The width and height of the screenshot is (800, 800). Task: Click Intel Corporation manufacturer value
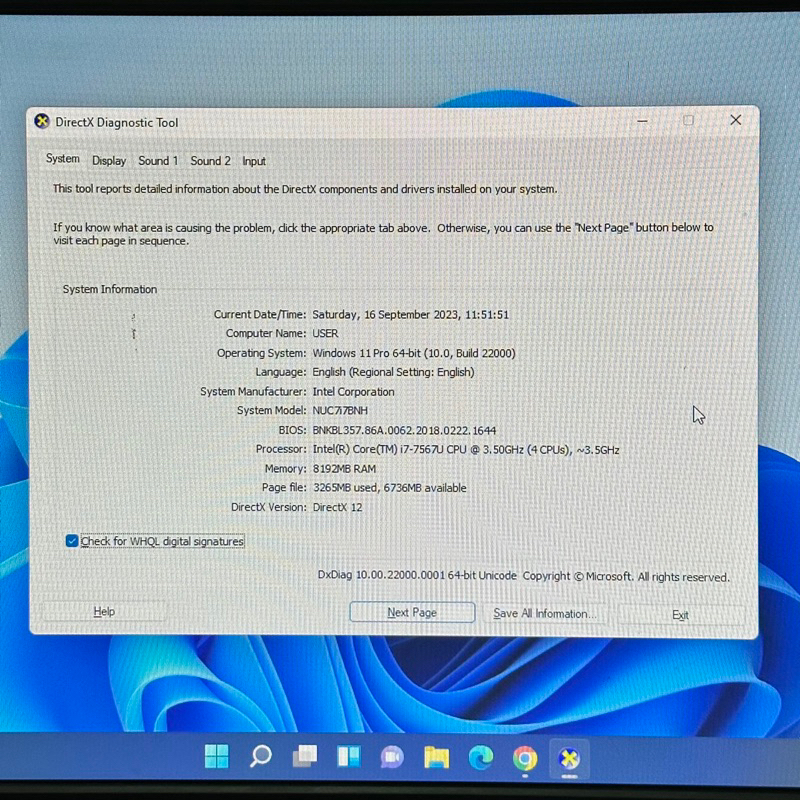click(353, 391)
